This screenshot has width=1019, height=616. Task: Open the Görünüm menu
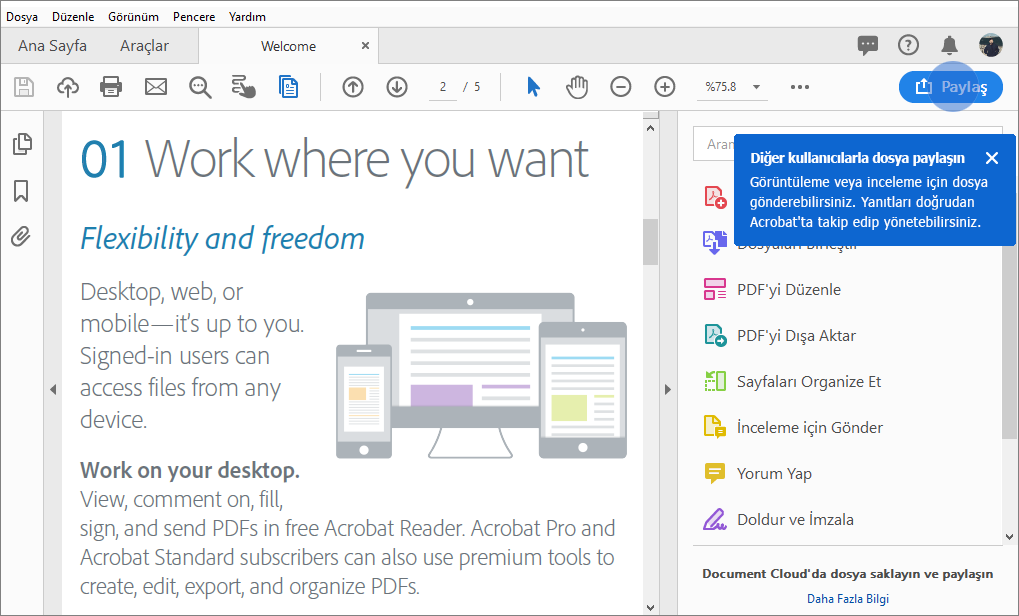click(x=133, y=16)
